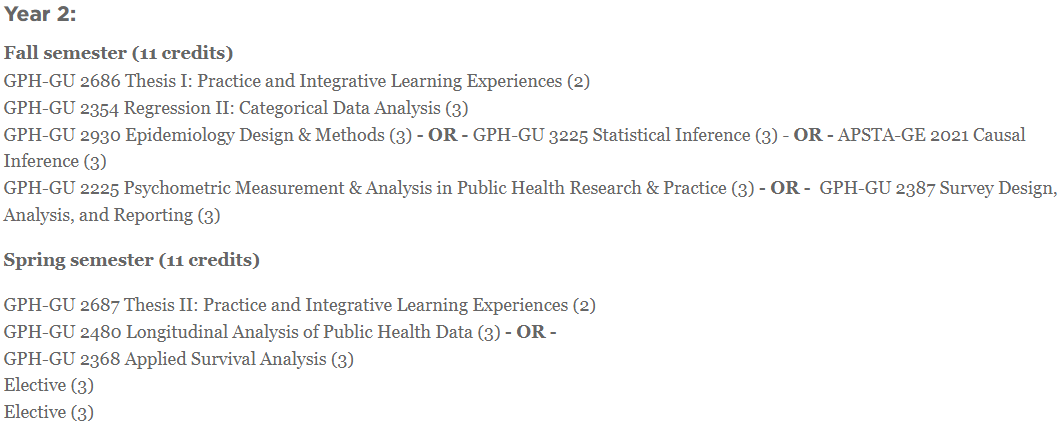Screen dimensions: 1064x428
Task: Select GPH-GU 2225 Psychometric Measurement course
Action: click(x=379, y=189)
